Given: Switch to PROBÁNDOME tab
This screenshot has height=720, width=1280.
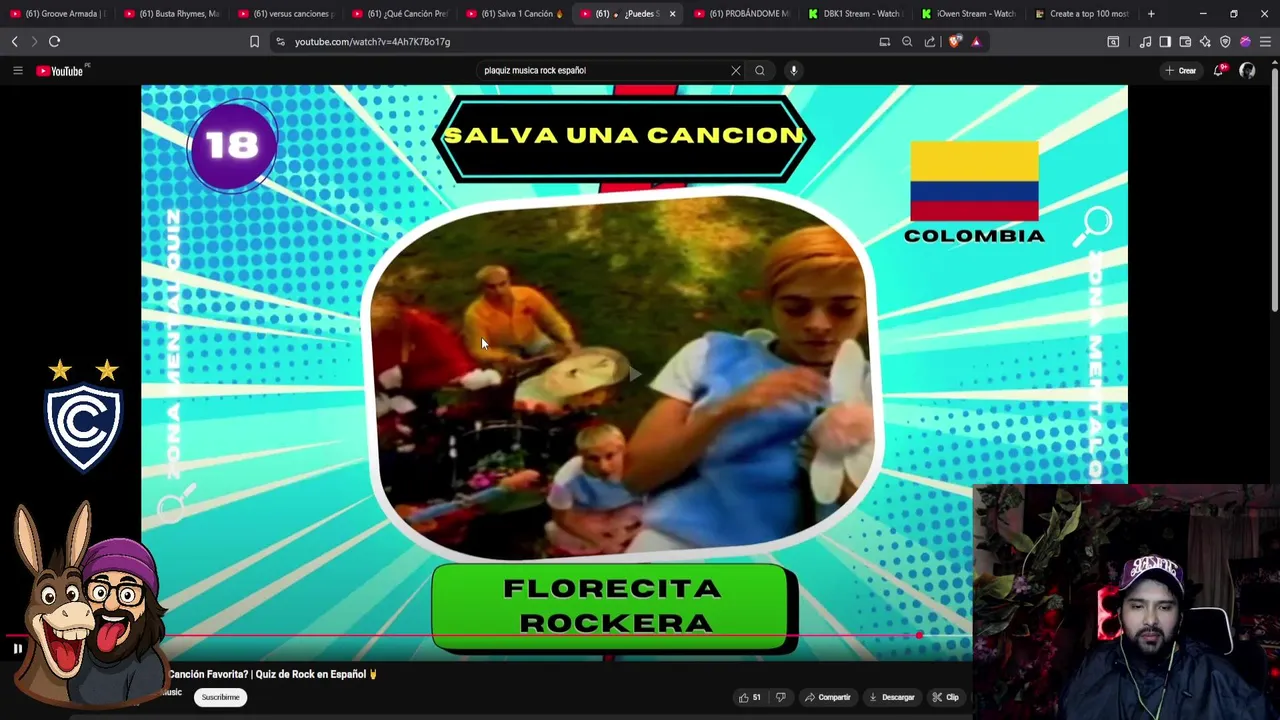Looking at the screenshot, I should click(x=742, y=14).
